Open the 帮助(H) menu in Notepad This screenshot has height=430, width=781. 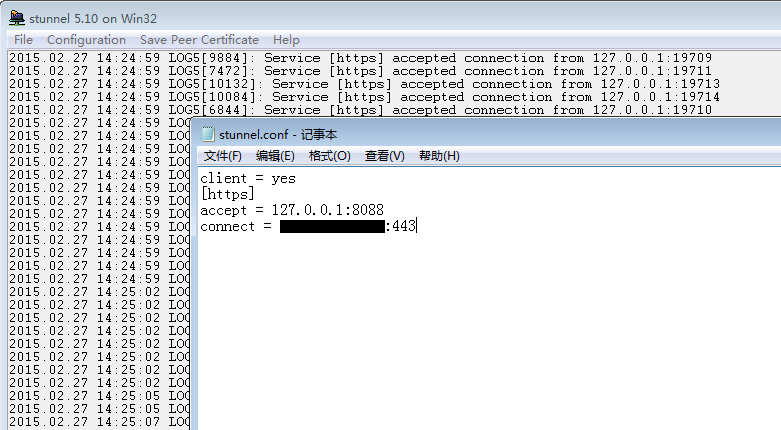click(x=439, y=156)
